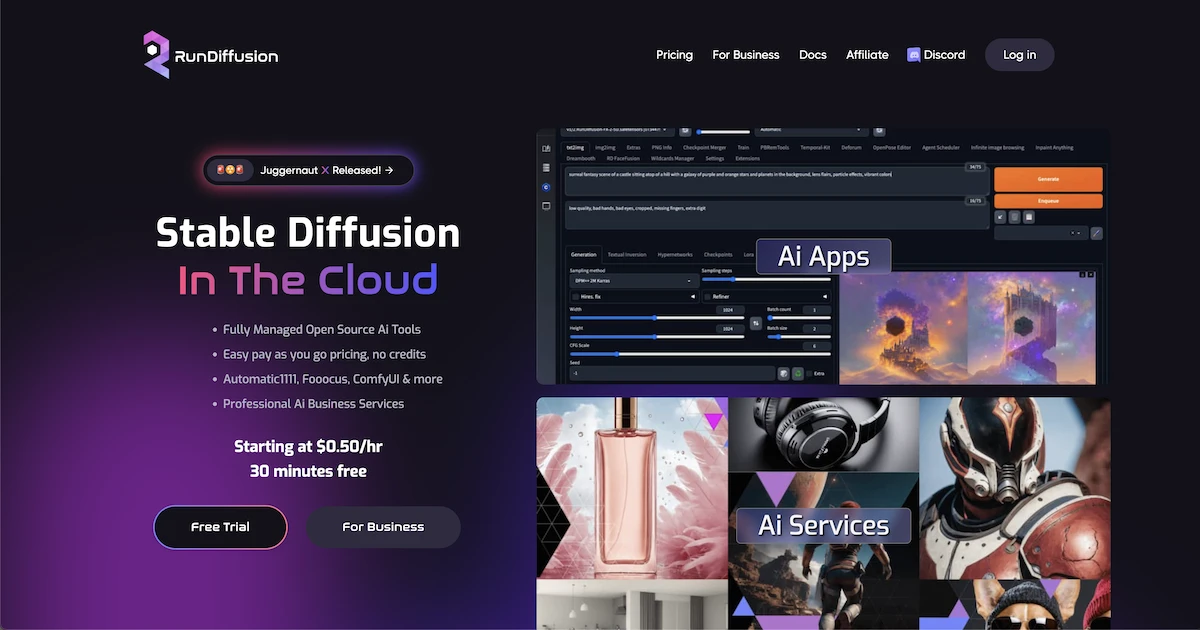
Task: Start the Free Trial
Action: [220, 527]
